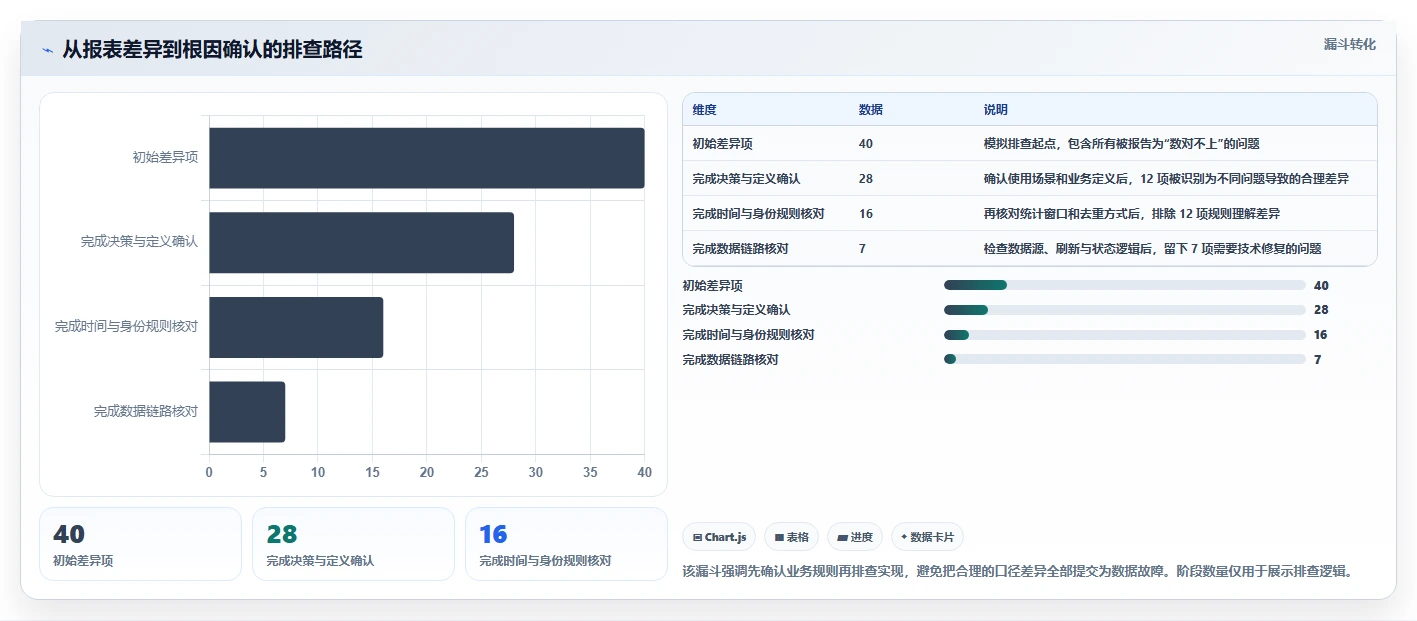Select the 完成决策与定义确认 table row cell

(746, 179)
